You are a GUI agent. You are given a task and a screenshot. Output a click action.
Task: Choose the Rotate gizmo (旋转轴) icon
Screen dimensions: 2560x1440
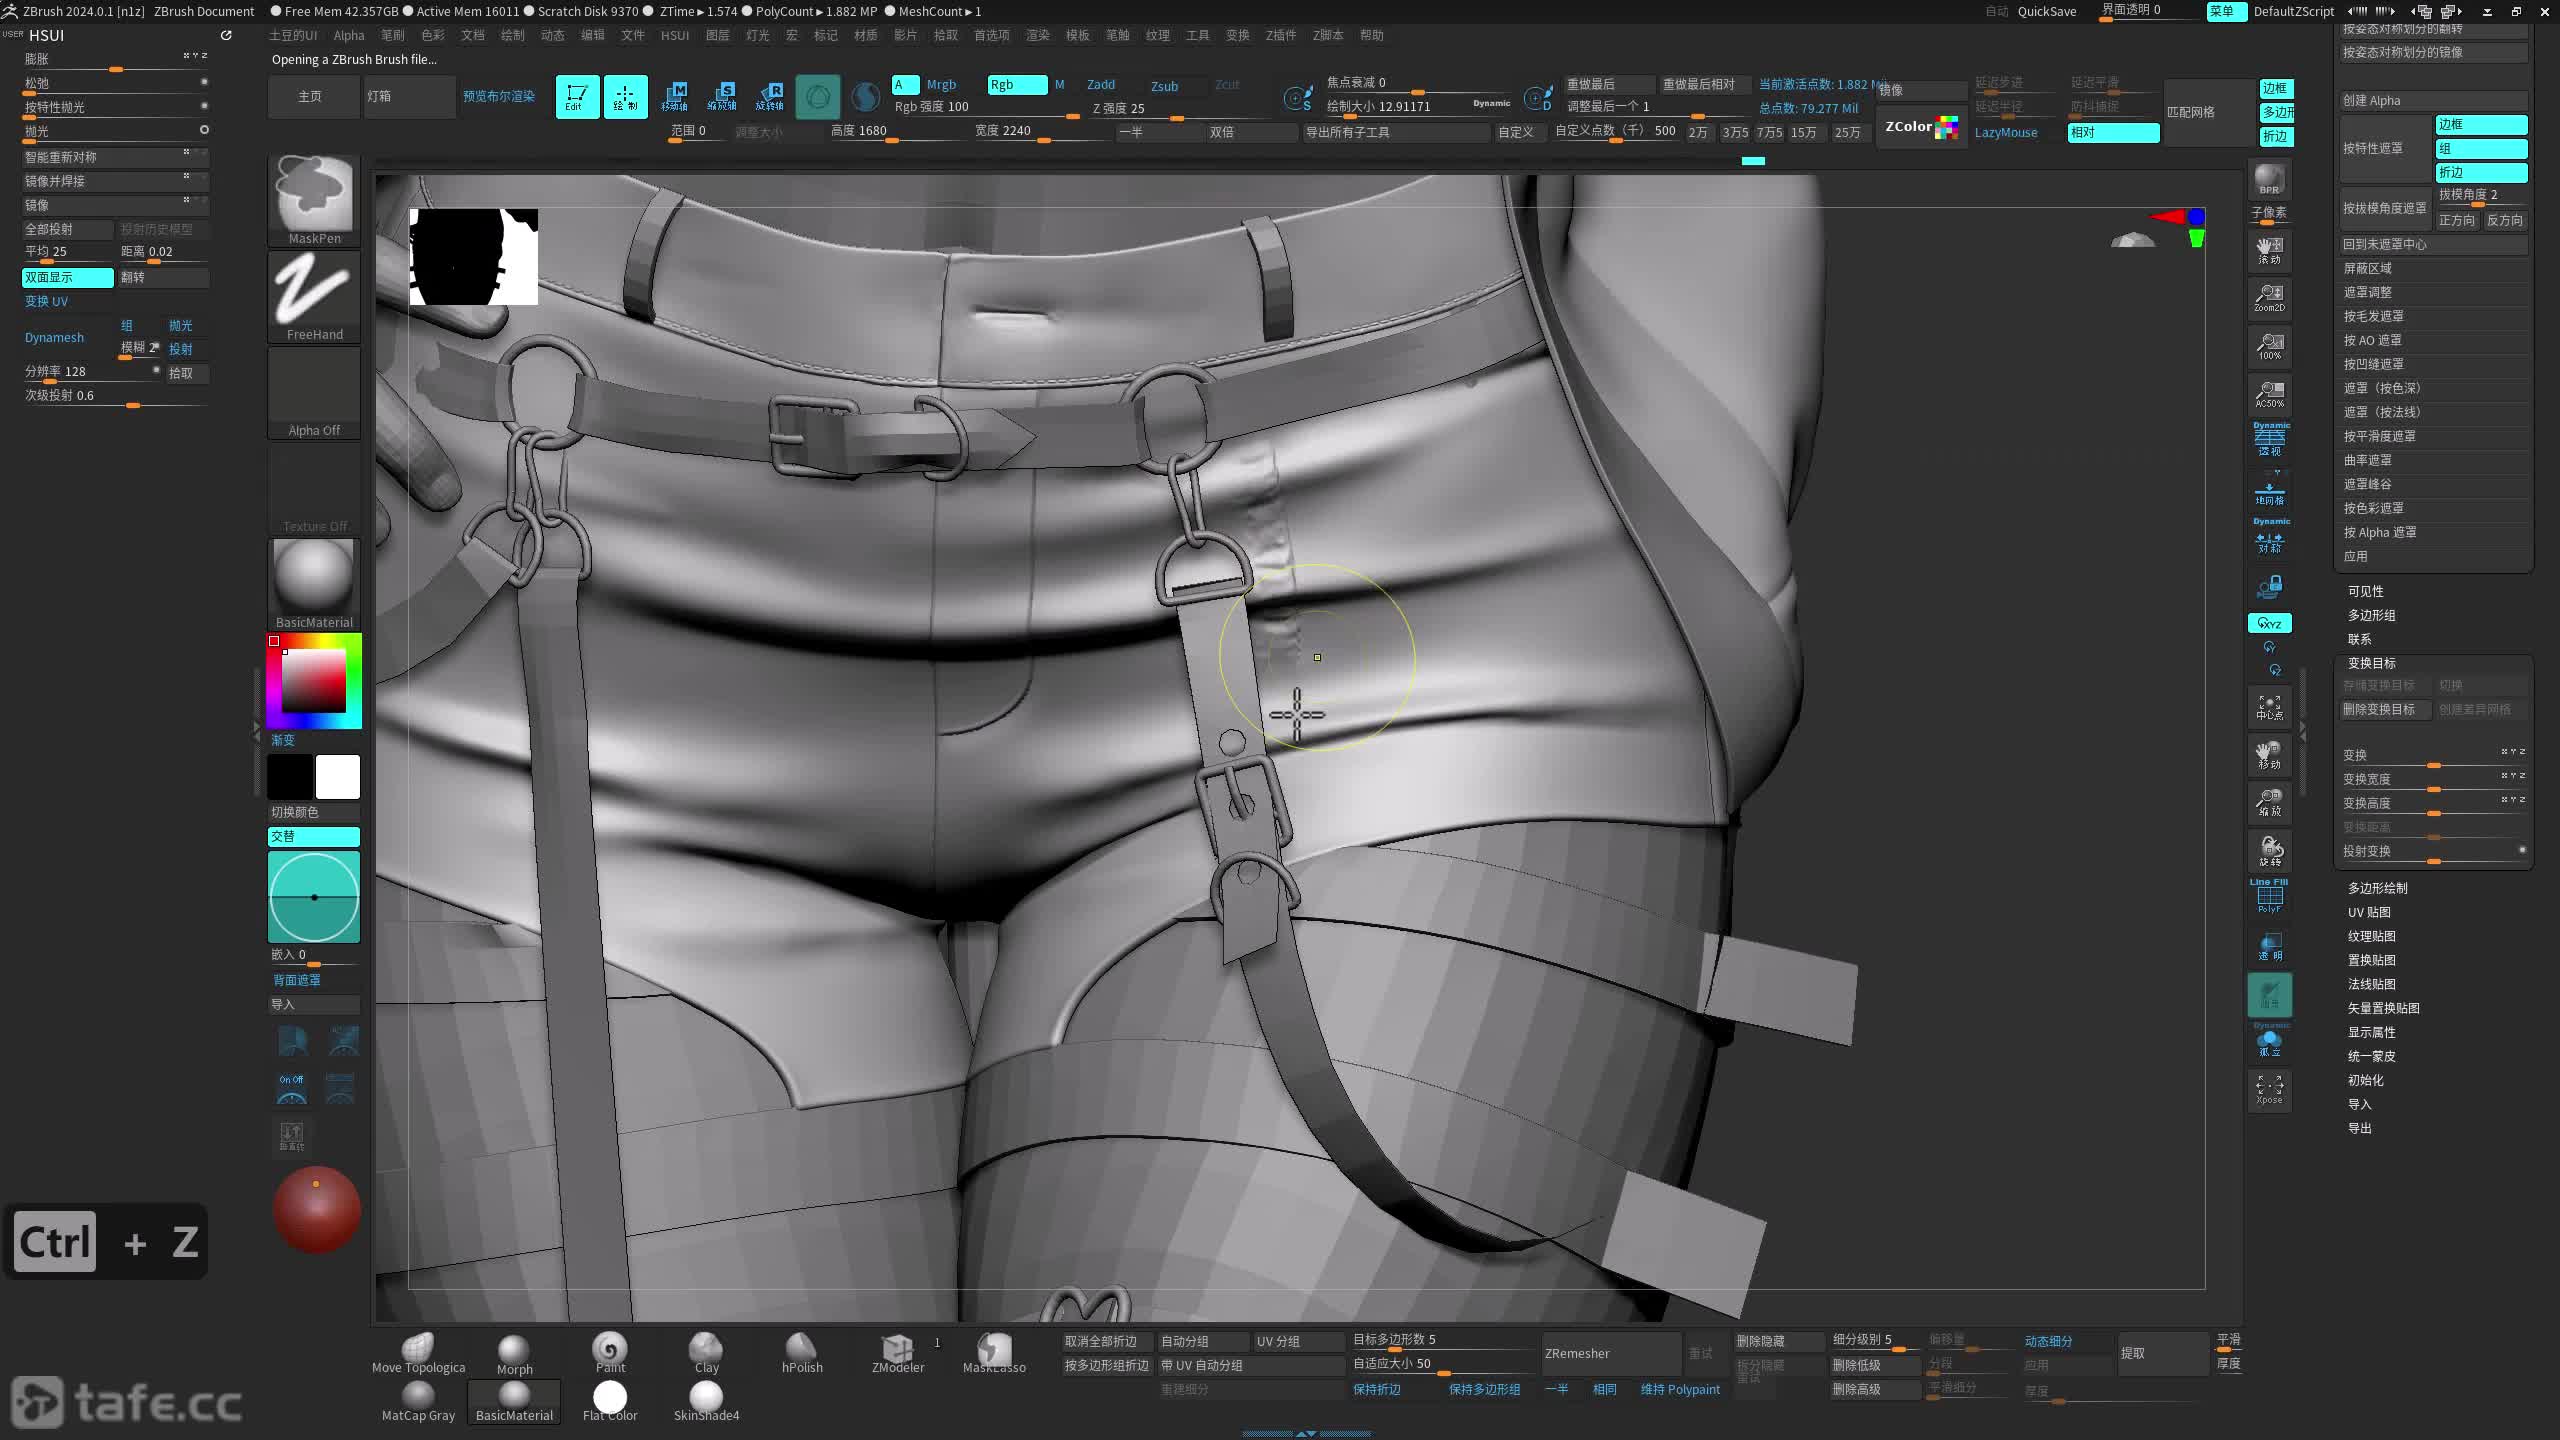point(770,97)
